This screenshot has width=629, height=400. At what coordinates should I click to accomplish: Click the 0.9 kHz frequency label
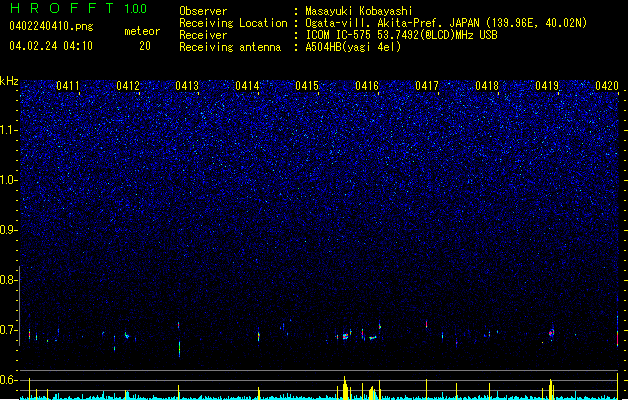[x=9, y=230]
